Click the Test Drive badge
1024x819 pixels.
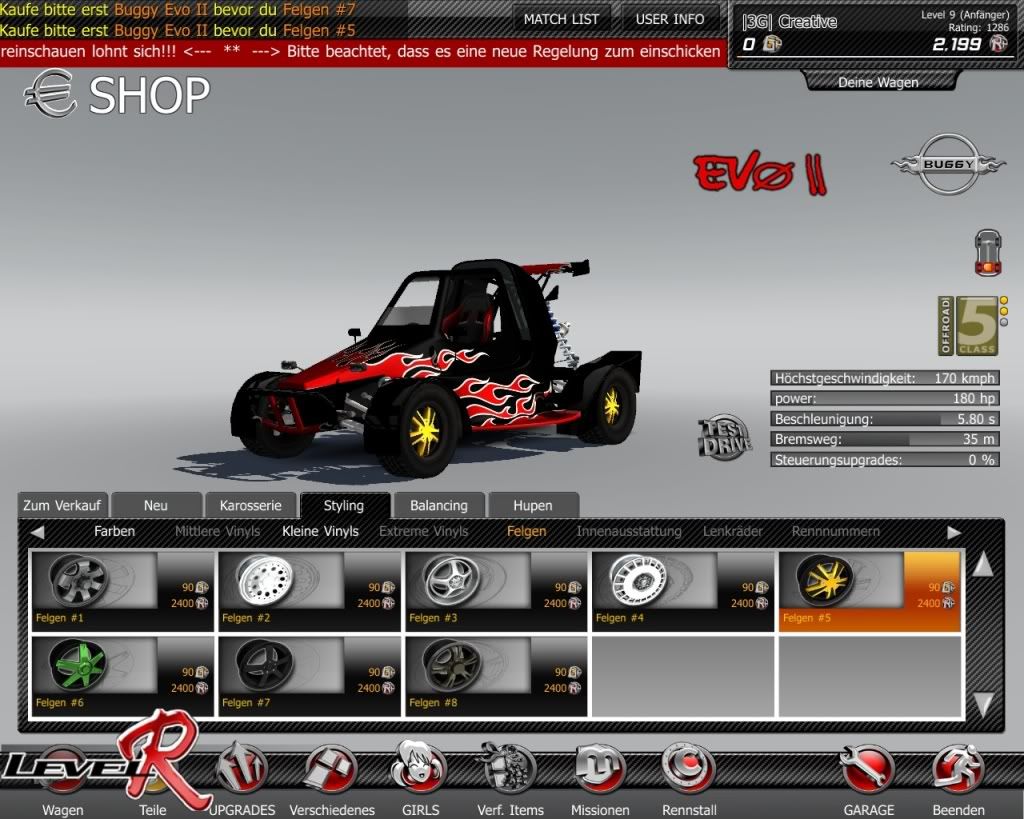[x=725, y=438]
